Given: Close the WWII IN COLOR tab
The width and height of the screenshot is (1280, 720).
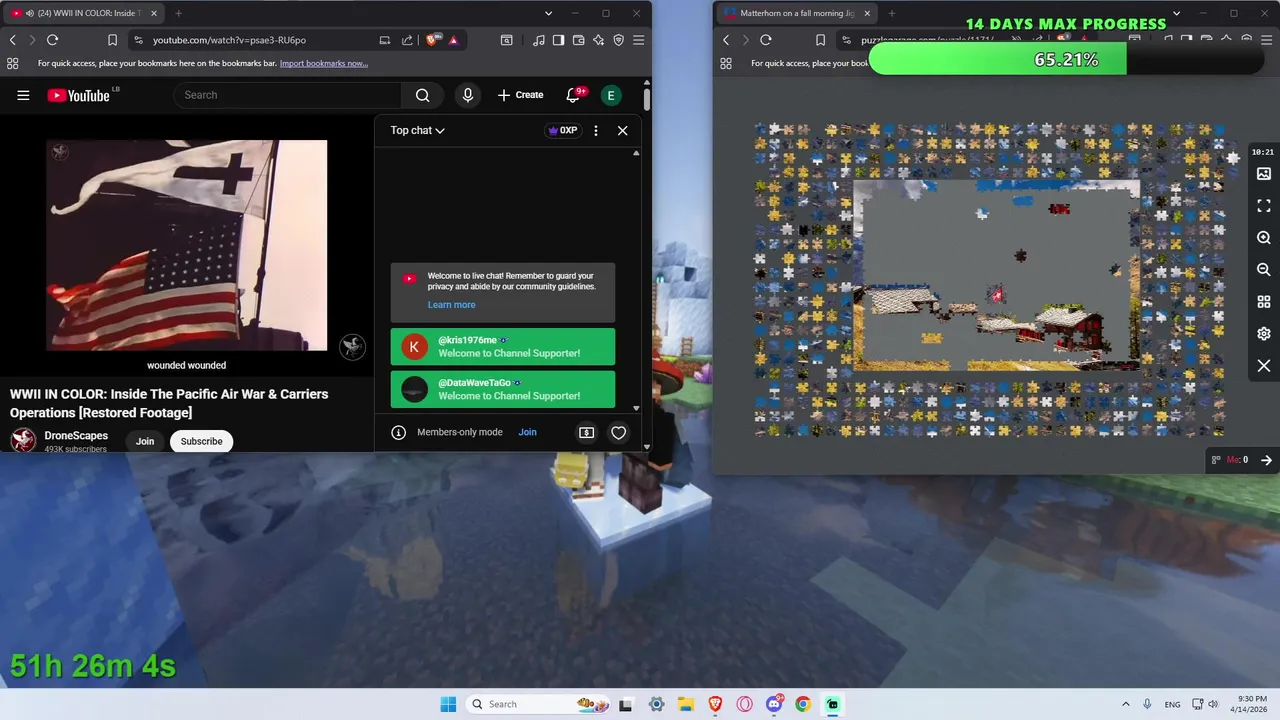Looking at the screenshot, I should click(x=152, y=13).
